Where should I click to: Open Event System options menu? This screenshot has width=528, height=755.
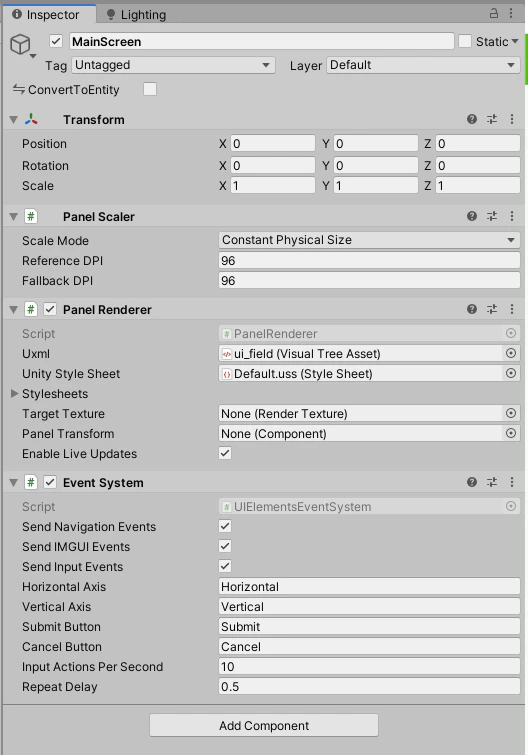(x=512, y=482)
